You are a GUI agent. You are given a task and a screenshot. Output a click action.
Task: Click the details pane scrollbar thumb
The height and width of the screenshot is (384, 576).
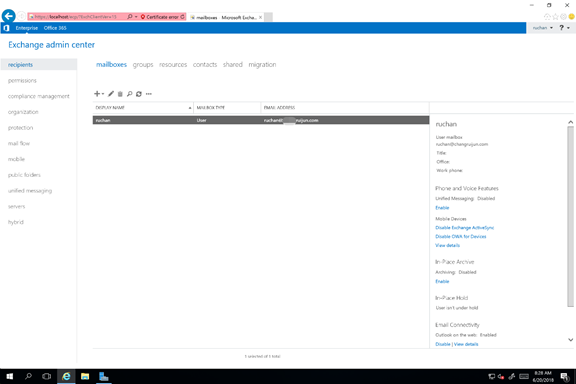[570, 216]
